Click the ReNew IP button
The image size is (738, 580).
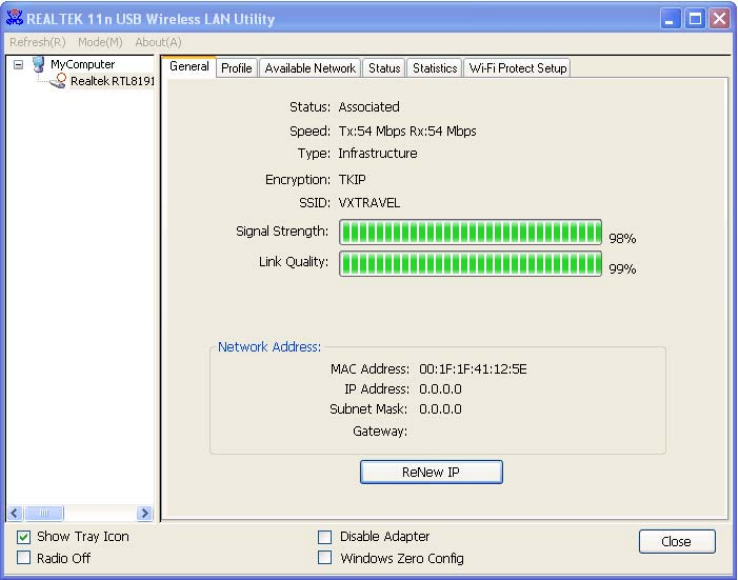click(431, 472)
